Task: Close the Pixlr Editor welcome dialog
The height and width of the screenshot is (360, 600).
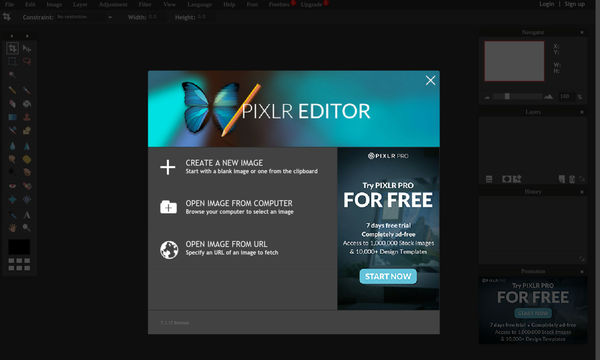Action: click(430, 80)
